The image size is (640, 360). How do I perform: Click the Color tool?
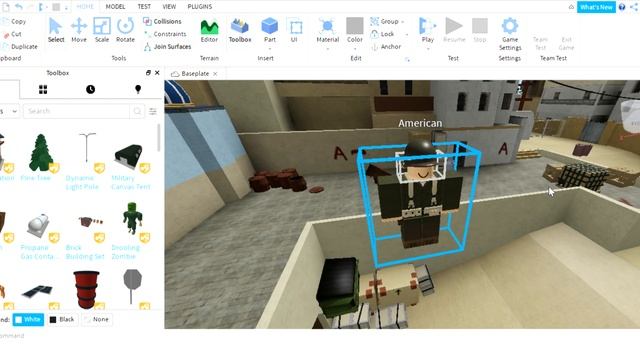[355, 29]
